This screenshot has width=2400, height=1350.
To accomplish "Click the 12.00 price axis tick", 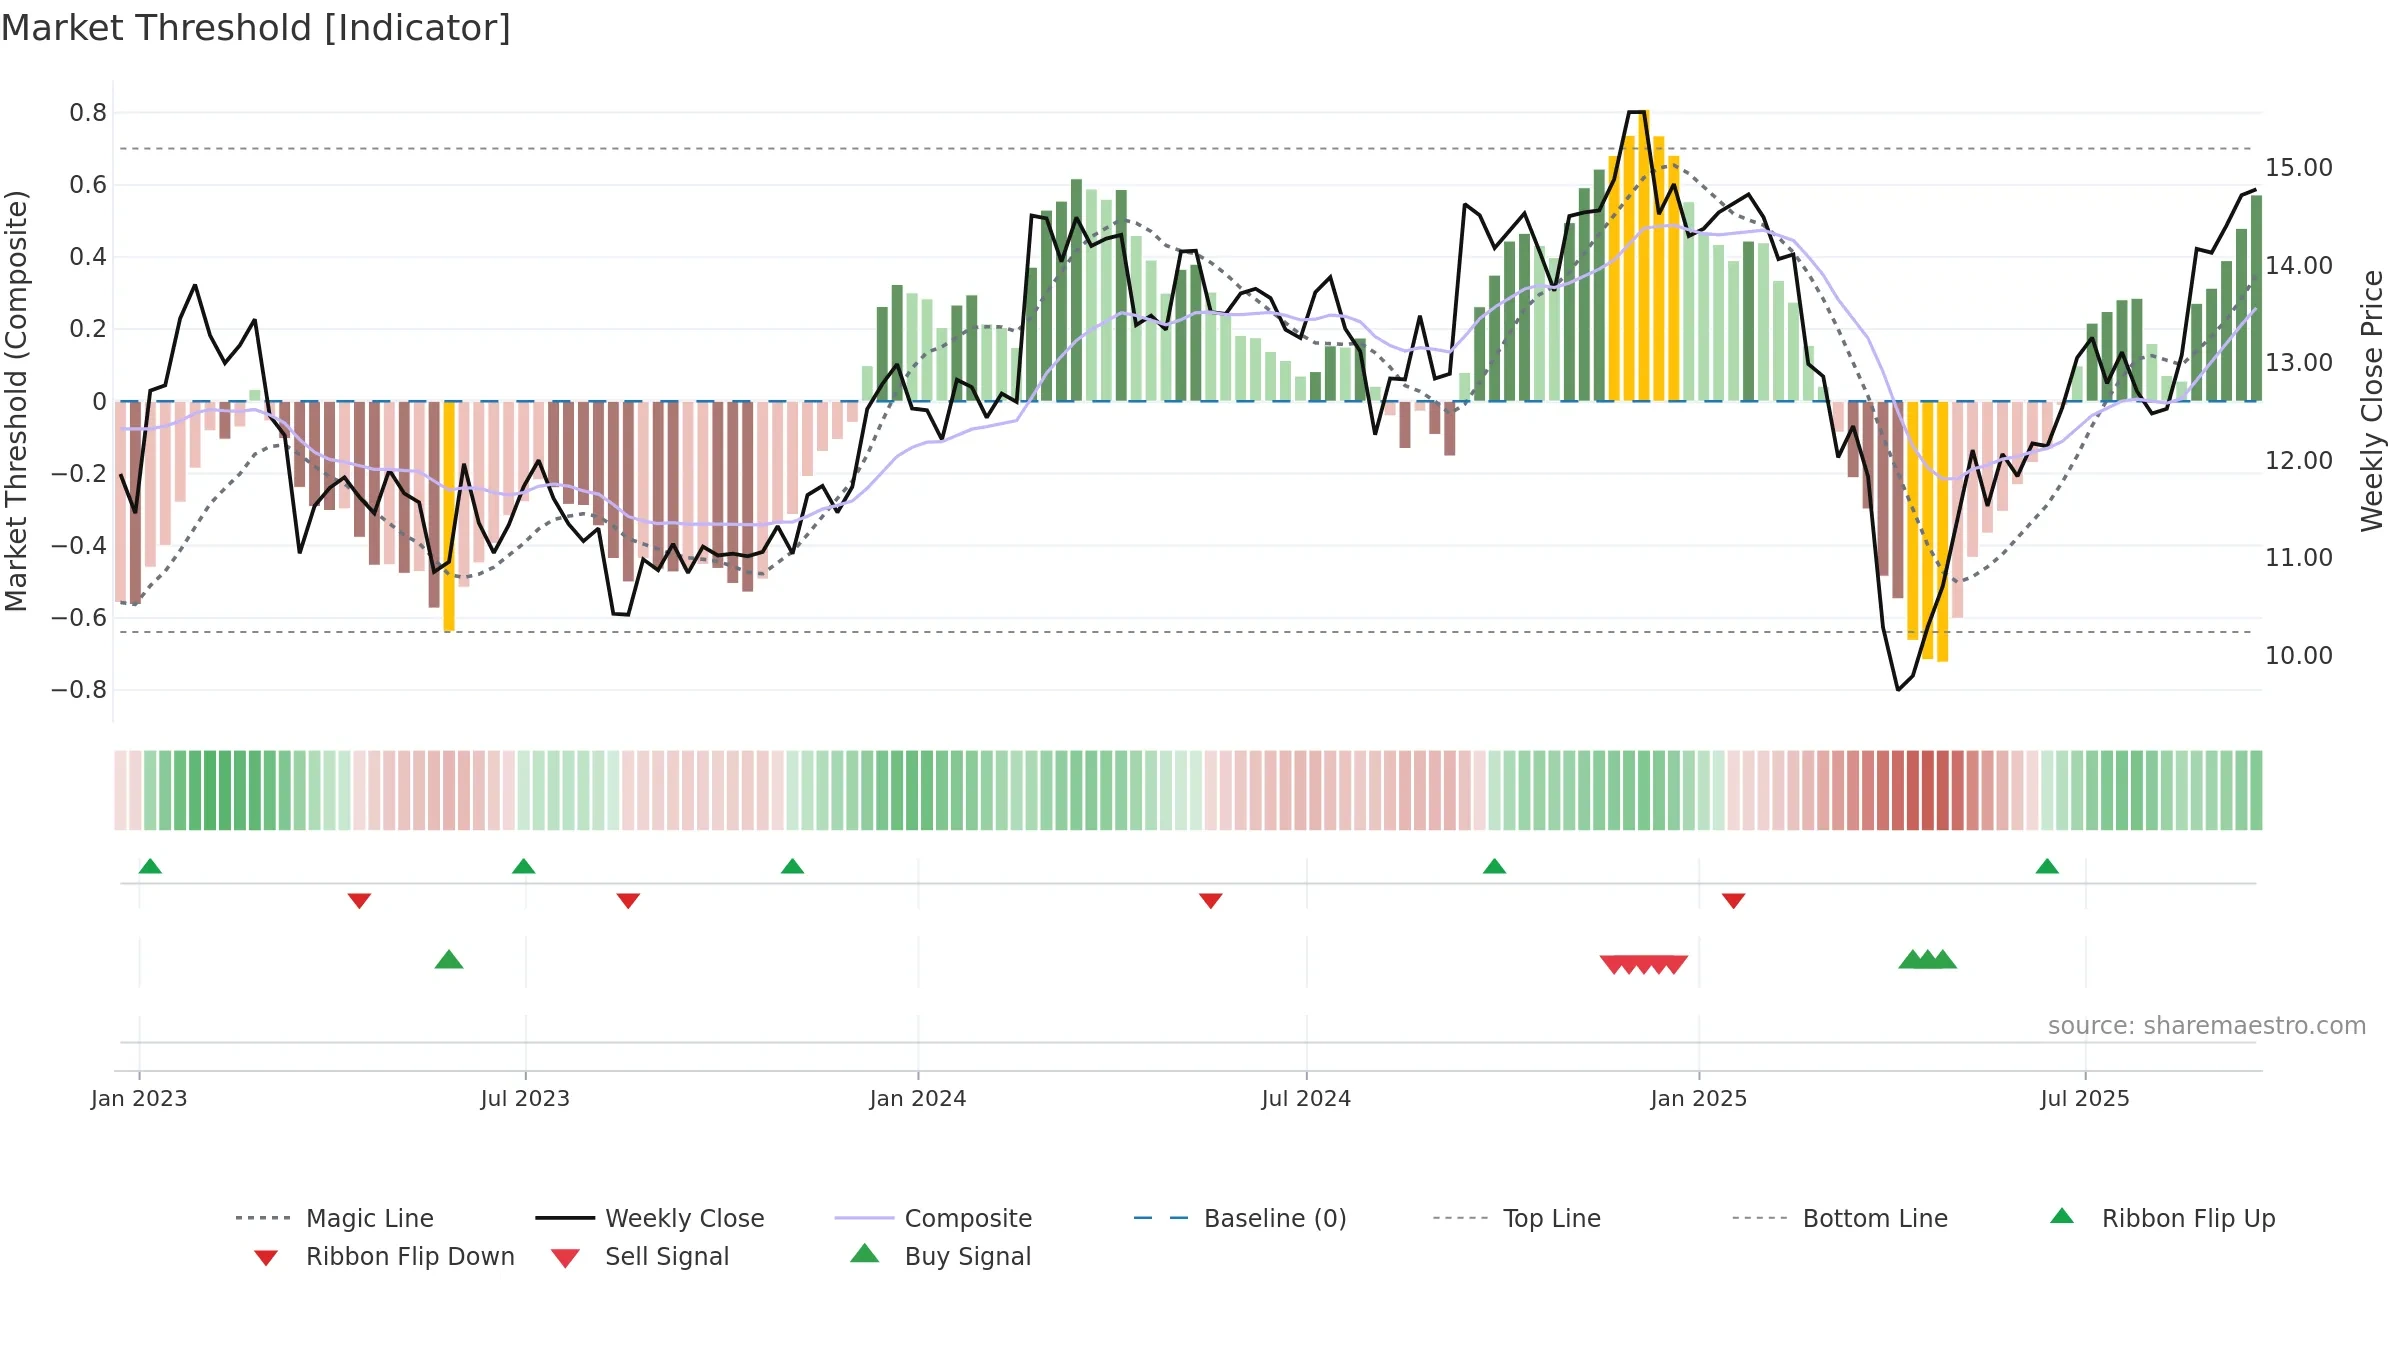I will tap(2299, 460).
